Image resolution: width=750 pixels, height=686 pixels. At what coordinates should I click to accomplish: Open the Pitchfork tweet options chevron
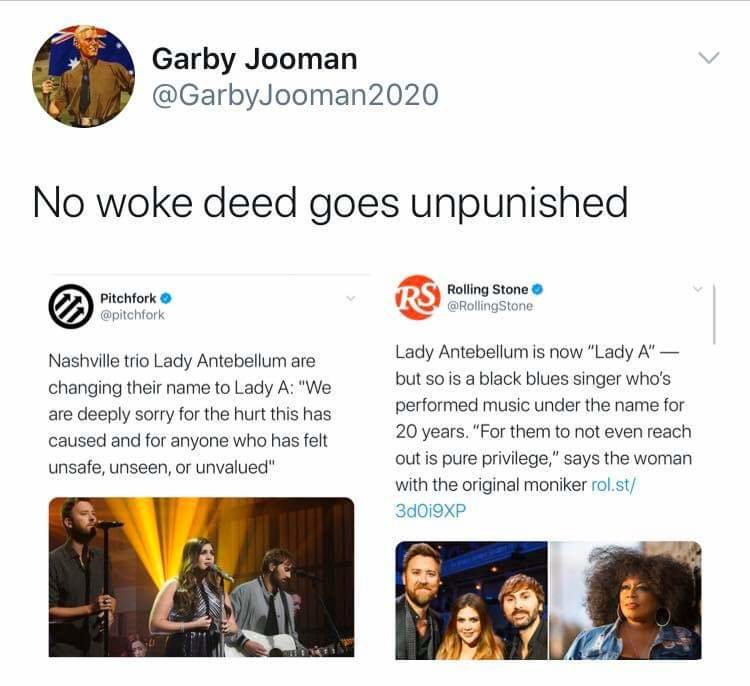351,299
